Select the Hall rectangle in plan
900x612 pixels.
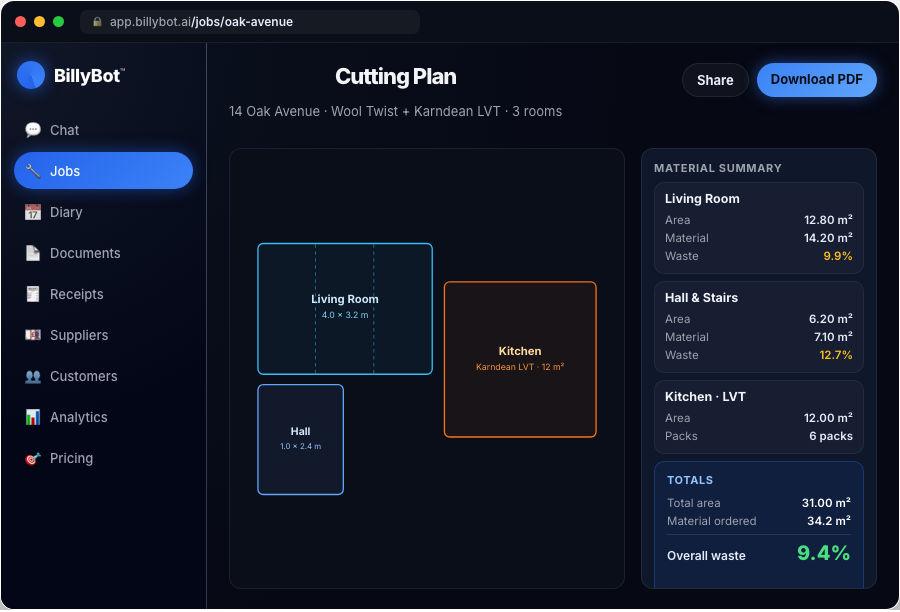[301, 439]
